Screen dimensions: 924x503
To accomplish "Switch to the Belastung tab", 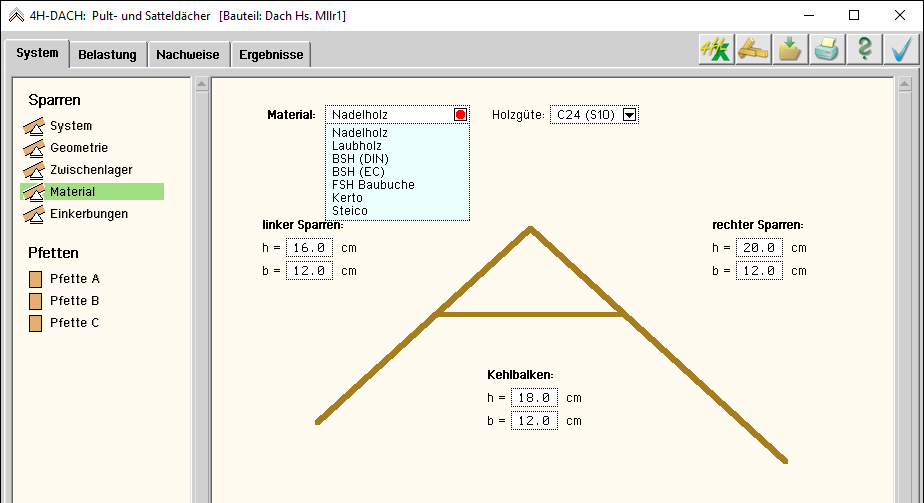I will [x=107, y=55].
